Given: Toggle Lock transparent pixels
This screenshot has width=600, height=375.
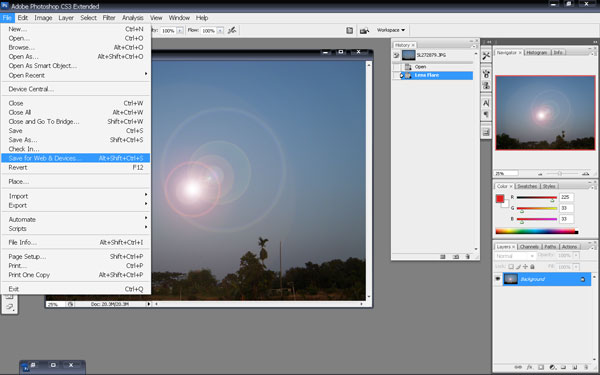Looking at the screenshot, I should 511,267.
